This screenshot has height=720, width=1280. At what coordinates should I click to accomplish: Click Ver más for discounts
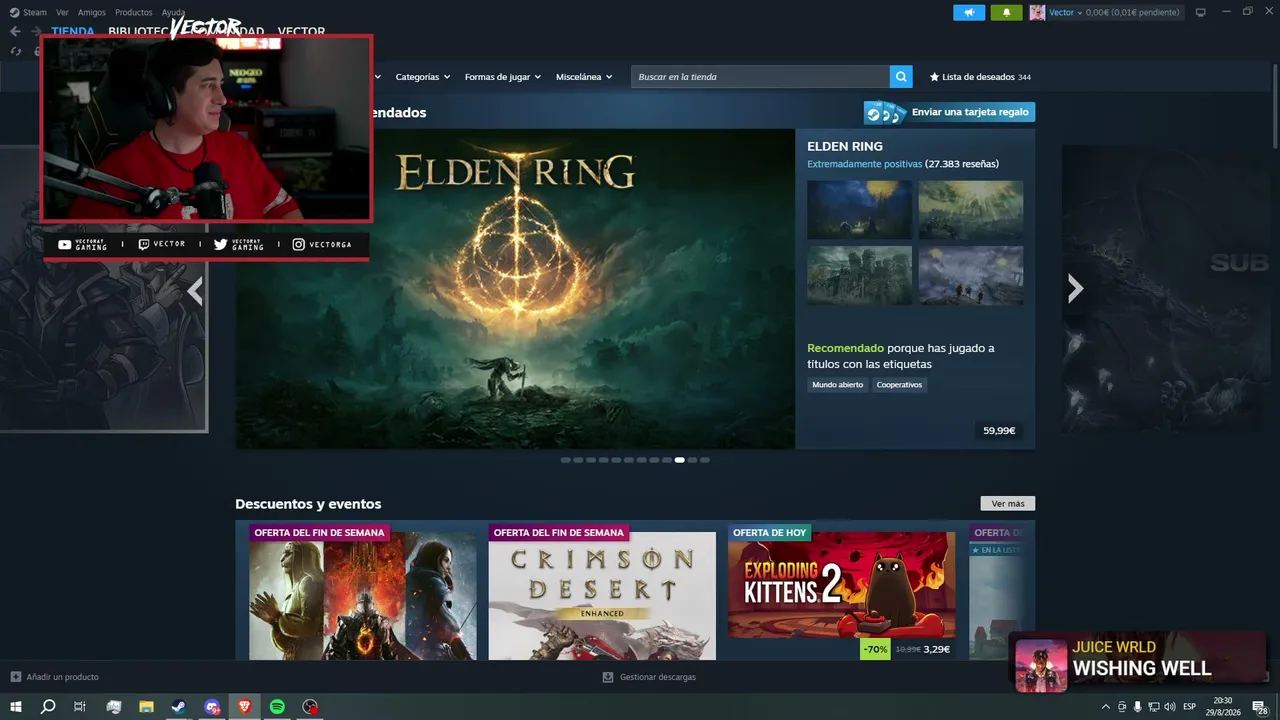[x=1008, y=504]
